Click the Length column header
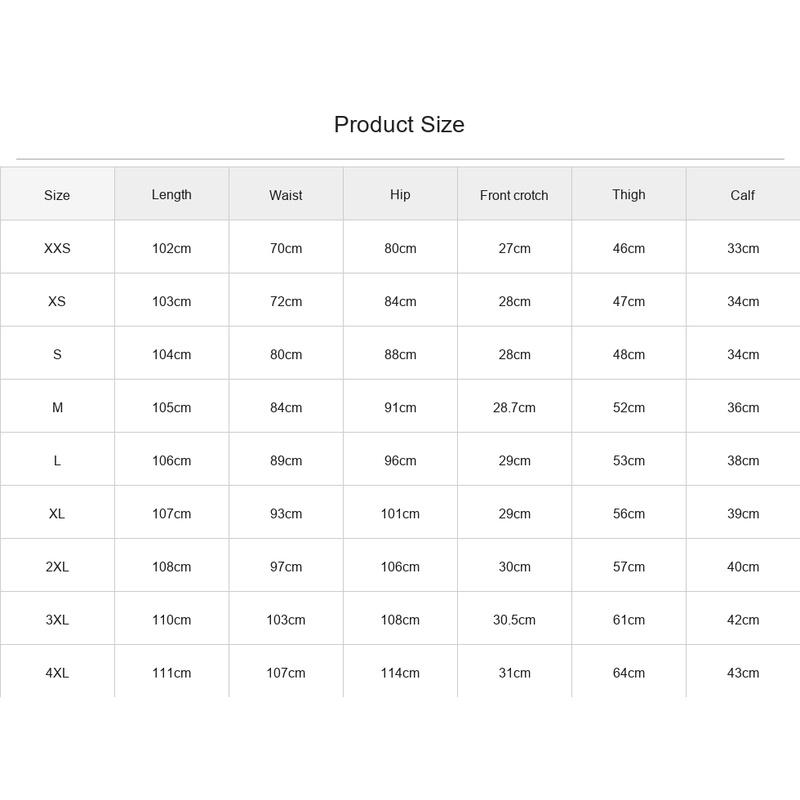This screenshot has width=800, height=800. pos(171,195)
